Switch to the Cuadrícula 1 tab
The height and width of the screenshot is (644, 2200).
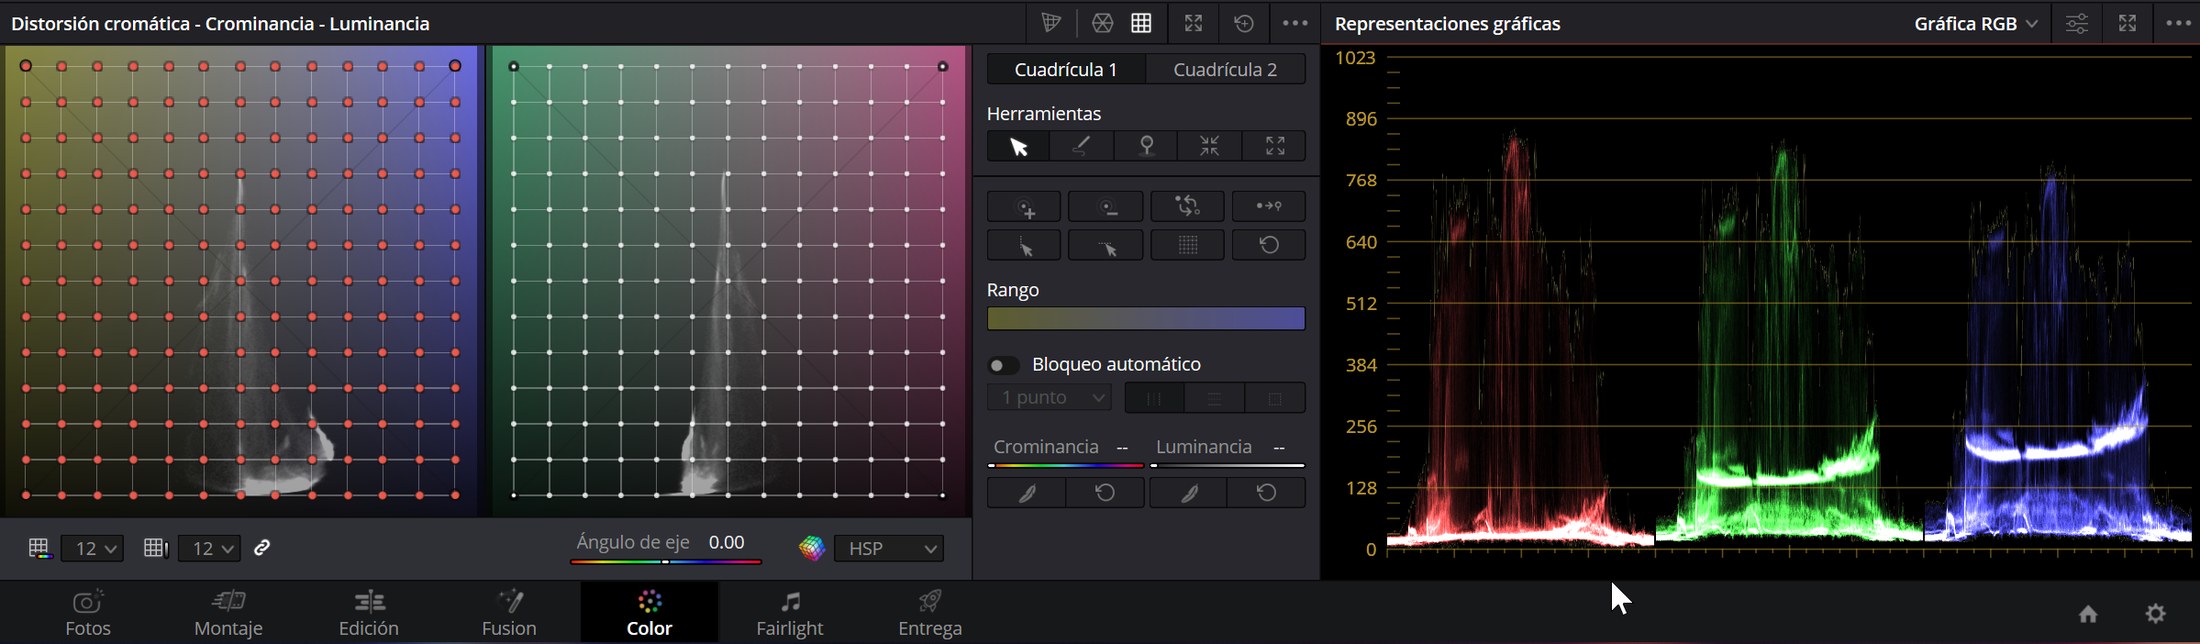(1065, 69)
